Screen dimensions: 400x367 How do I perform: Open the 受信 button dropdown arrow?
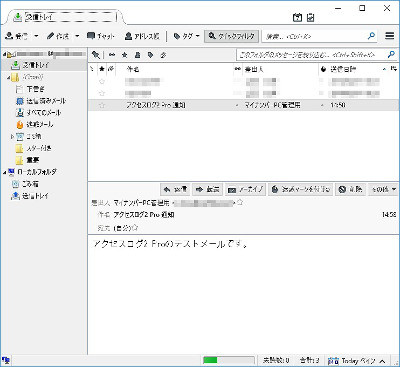tap(36, 36)
